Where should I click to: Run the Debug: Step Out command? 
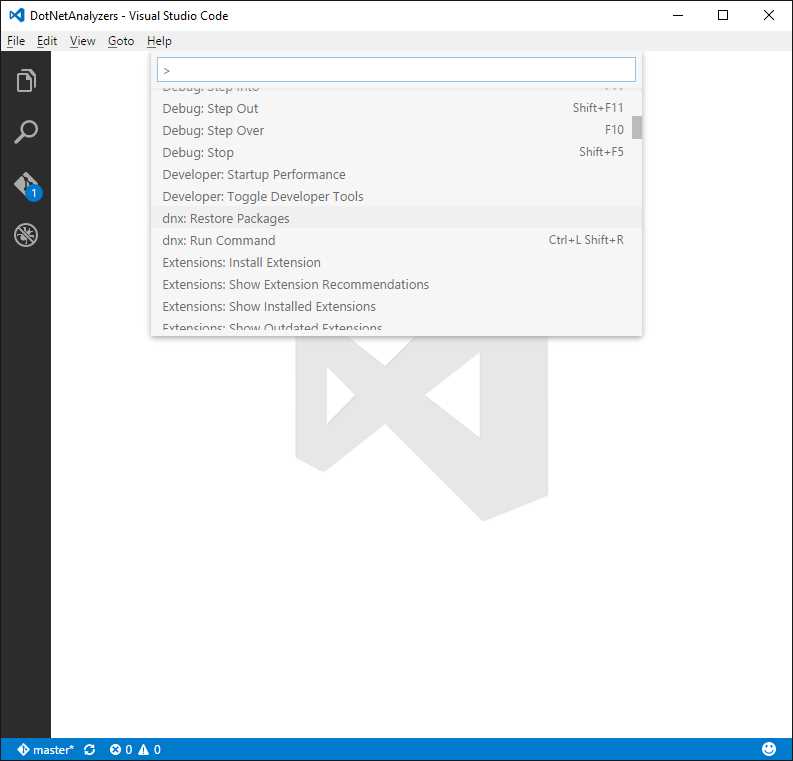396,108
